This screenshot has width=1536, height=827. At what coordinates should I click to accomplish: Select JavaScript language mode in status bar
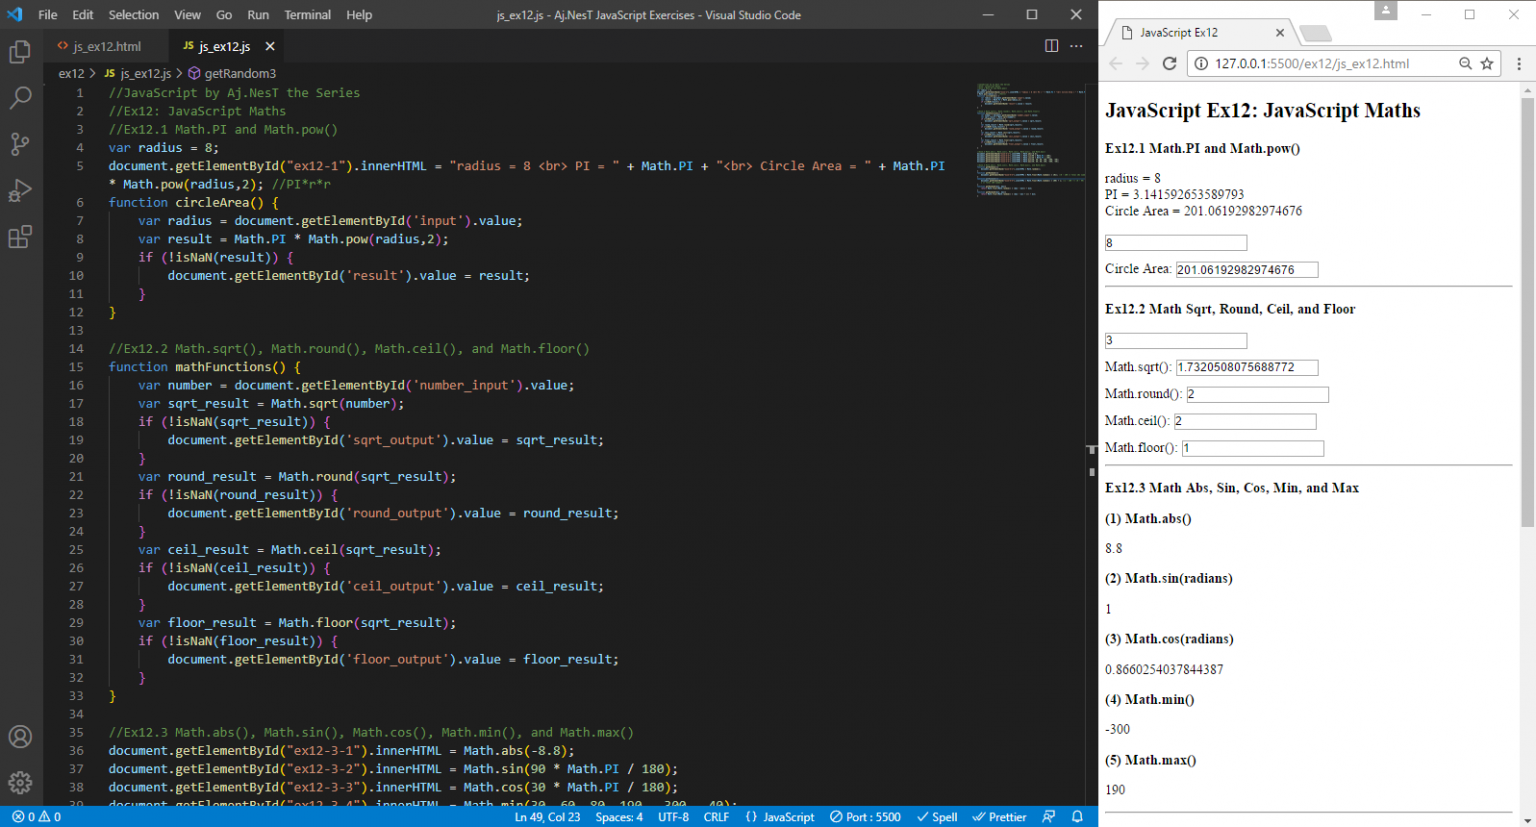coord(780,817)
